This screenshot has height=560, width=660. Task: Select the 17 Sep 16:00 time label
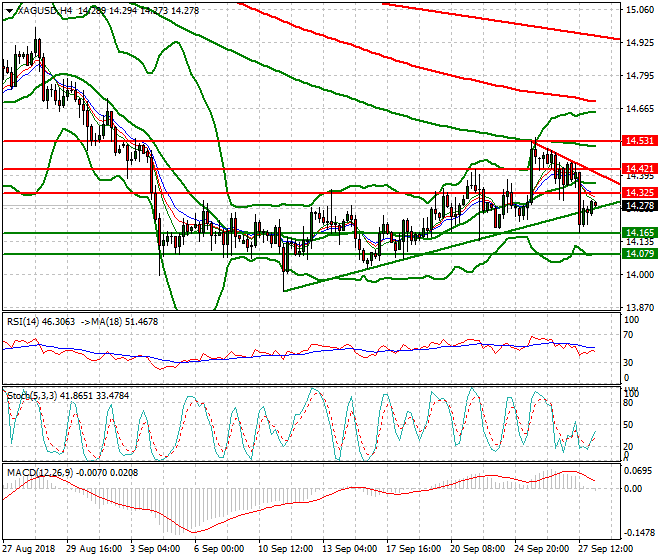point(413,549)
